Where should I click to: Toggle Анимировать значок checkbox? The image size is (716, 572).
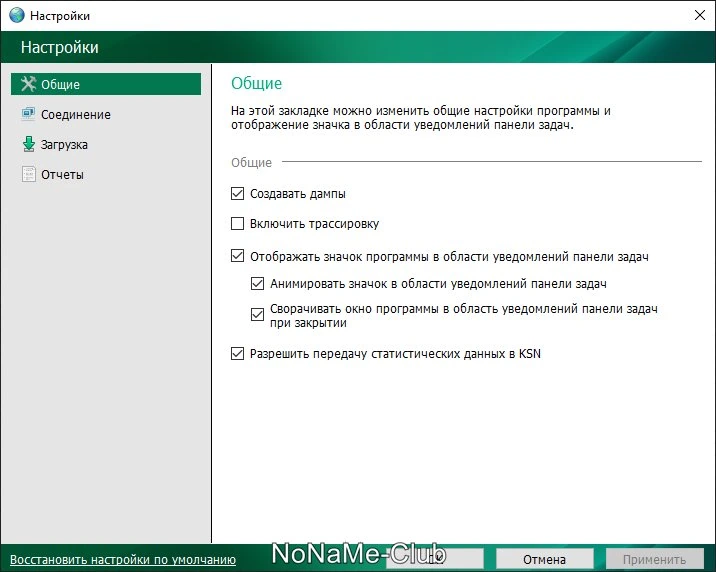pos(258,283)
